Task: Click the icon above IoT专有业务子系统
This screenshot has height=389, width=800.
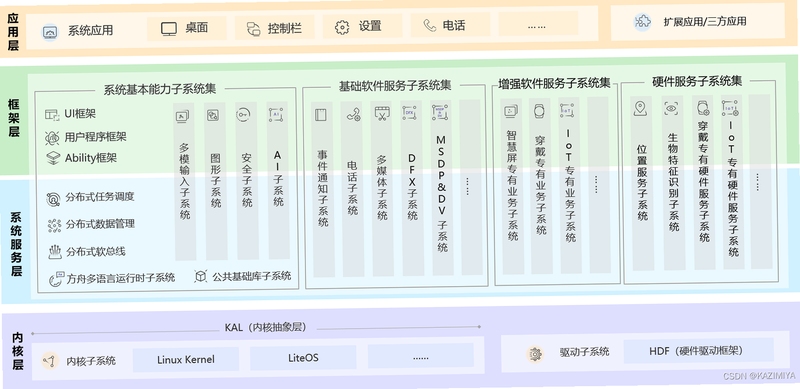Action: 566,110
